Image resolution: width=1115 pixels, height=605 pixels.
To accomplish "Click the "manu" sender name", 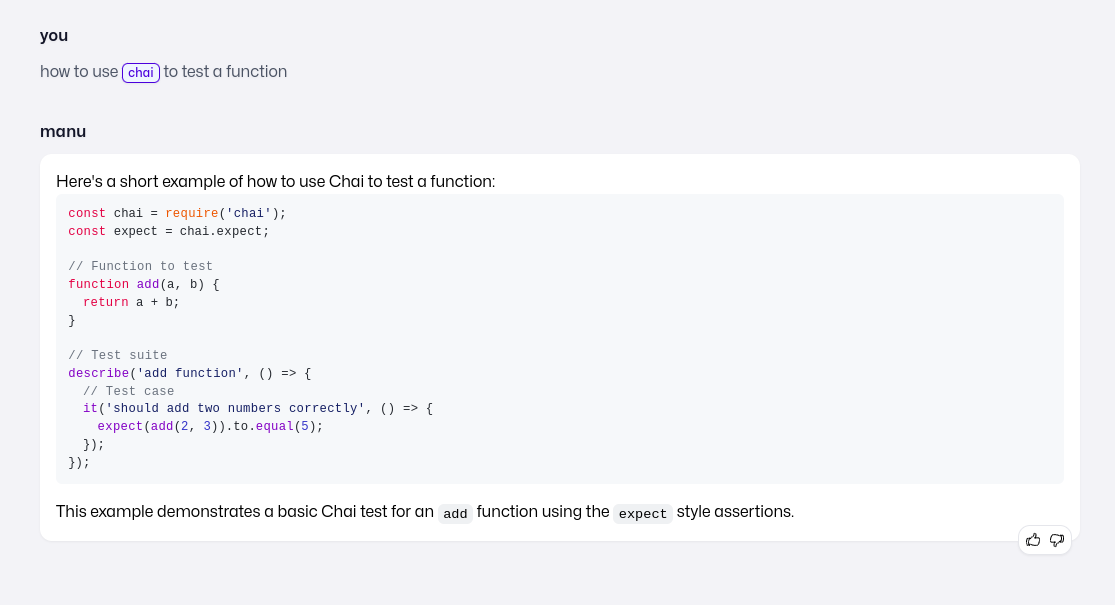I will point(63,131).
